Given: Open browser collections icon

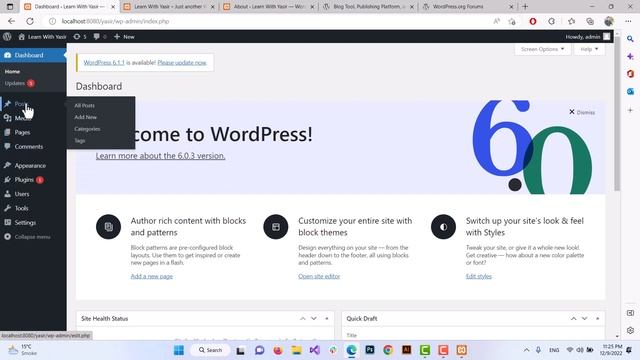Looking at the screenshot, I should click(x=590, y=21).
